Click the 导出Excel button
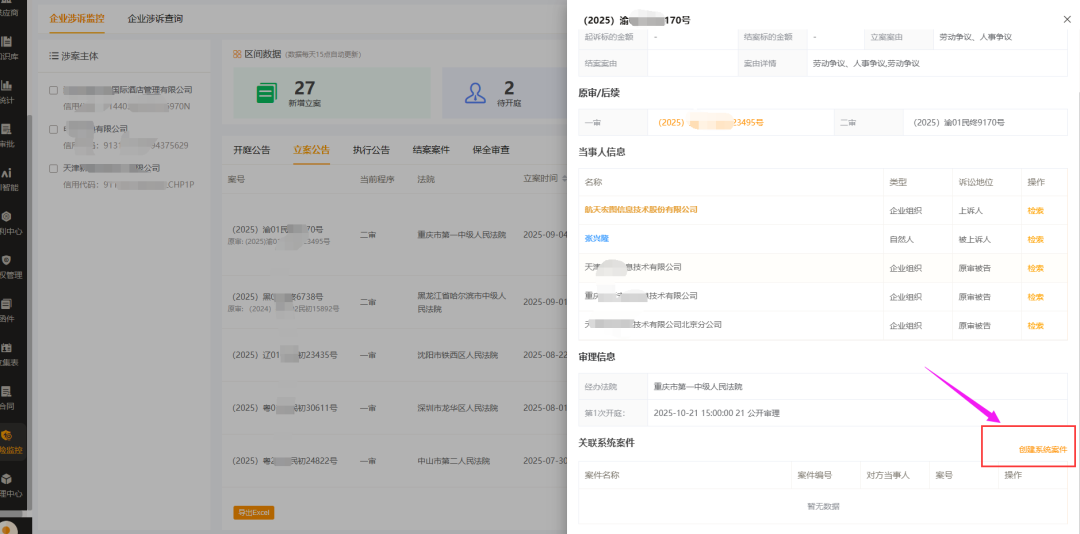The height and width of the screenshot is (534, 1080). tap(253, 513)
